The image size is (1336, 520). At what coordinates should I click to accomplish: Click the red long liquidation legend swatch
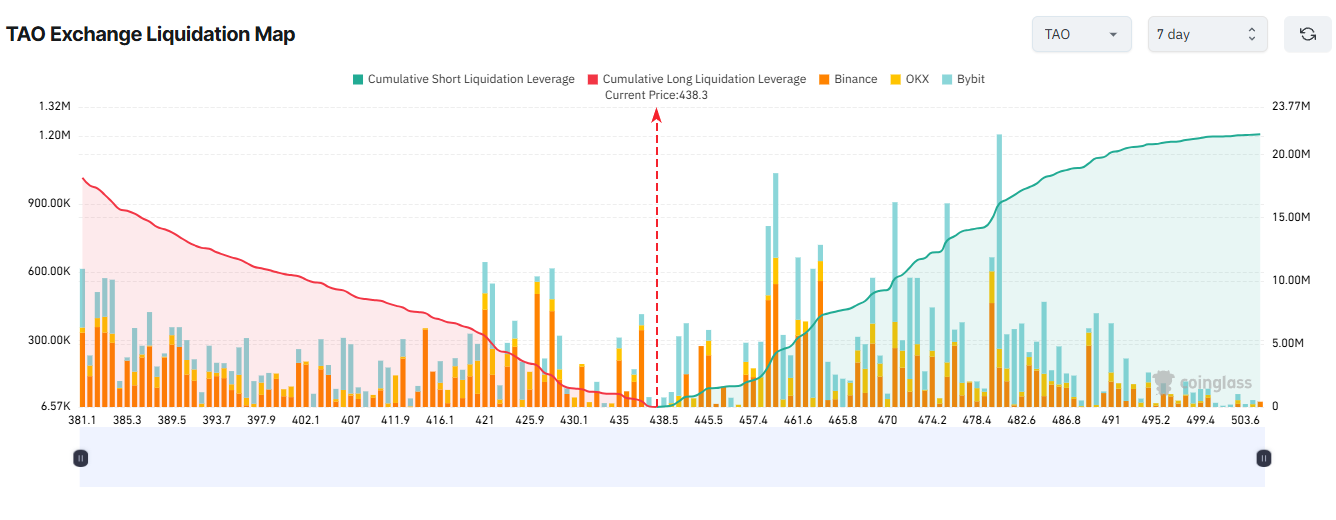[x=592, y=79]
